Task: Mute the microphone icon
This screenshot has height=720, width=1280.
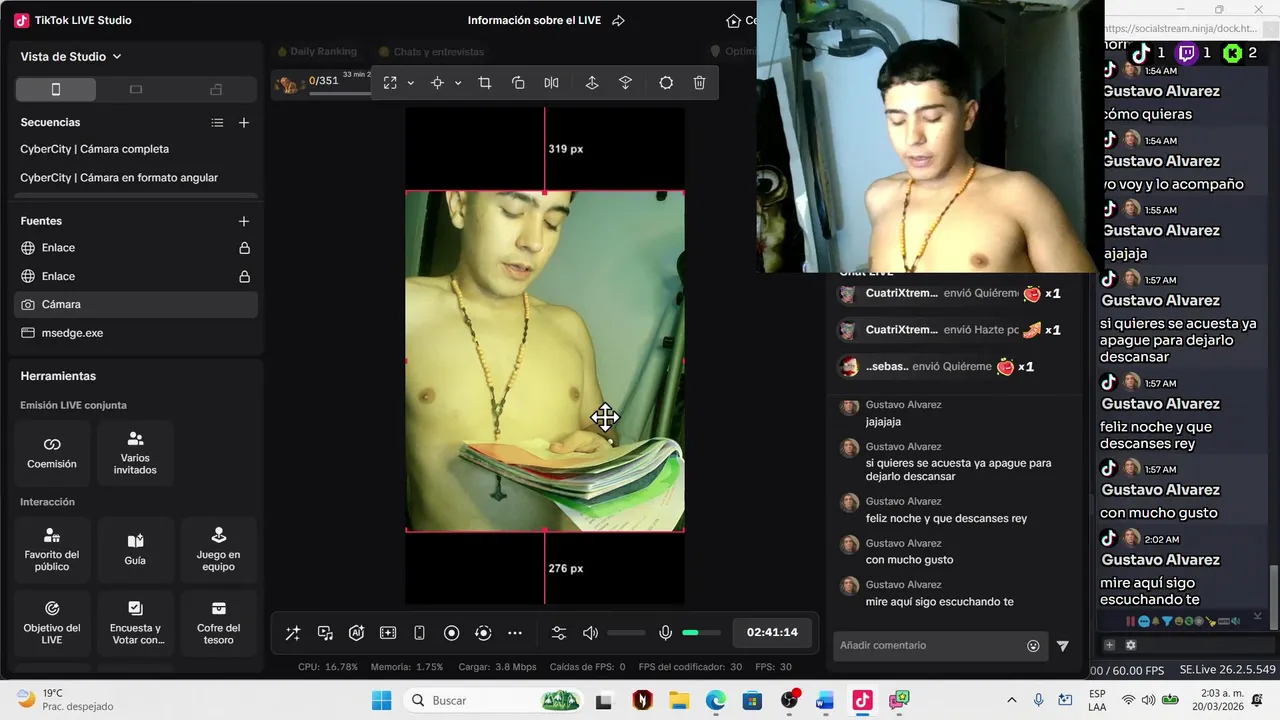Action: 665,633
